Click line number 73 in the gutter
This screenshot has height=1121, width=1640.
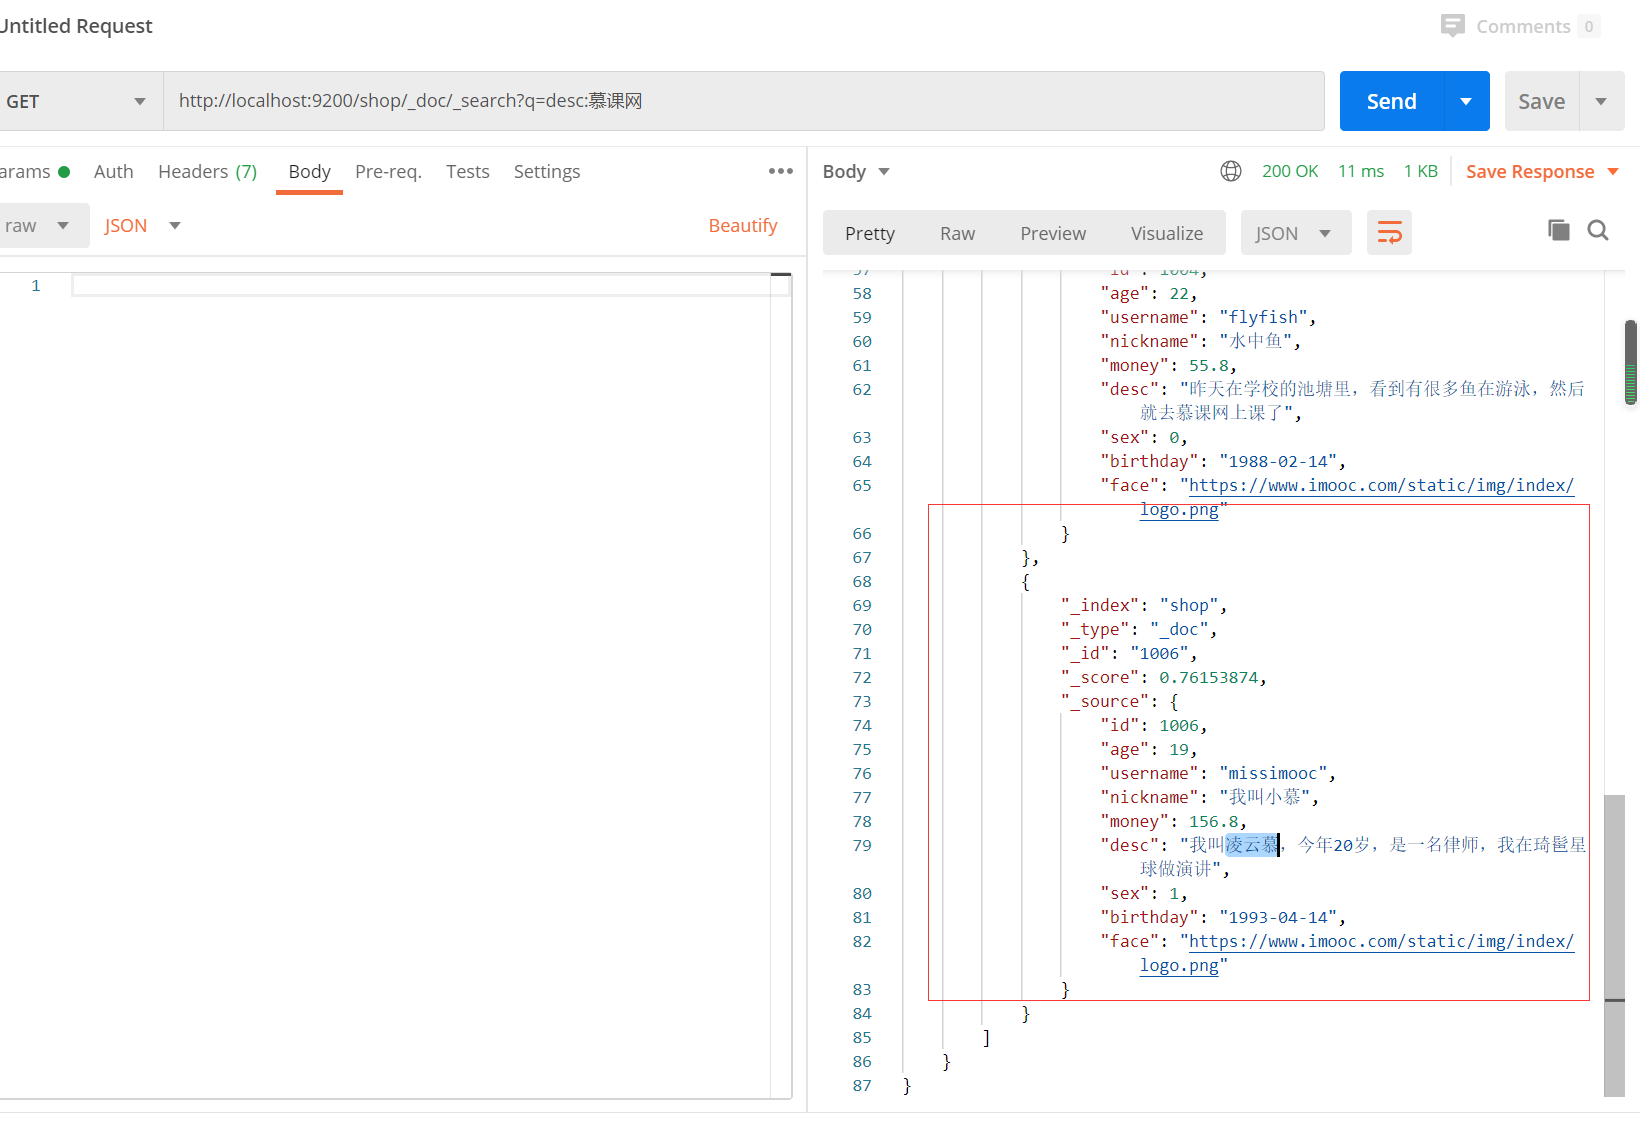(862, 701)
